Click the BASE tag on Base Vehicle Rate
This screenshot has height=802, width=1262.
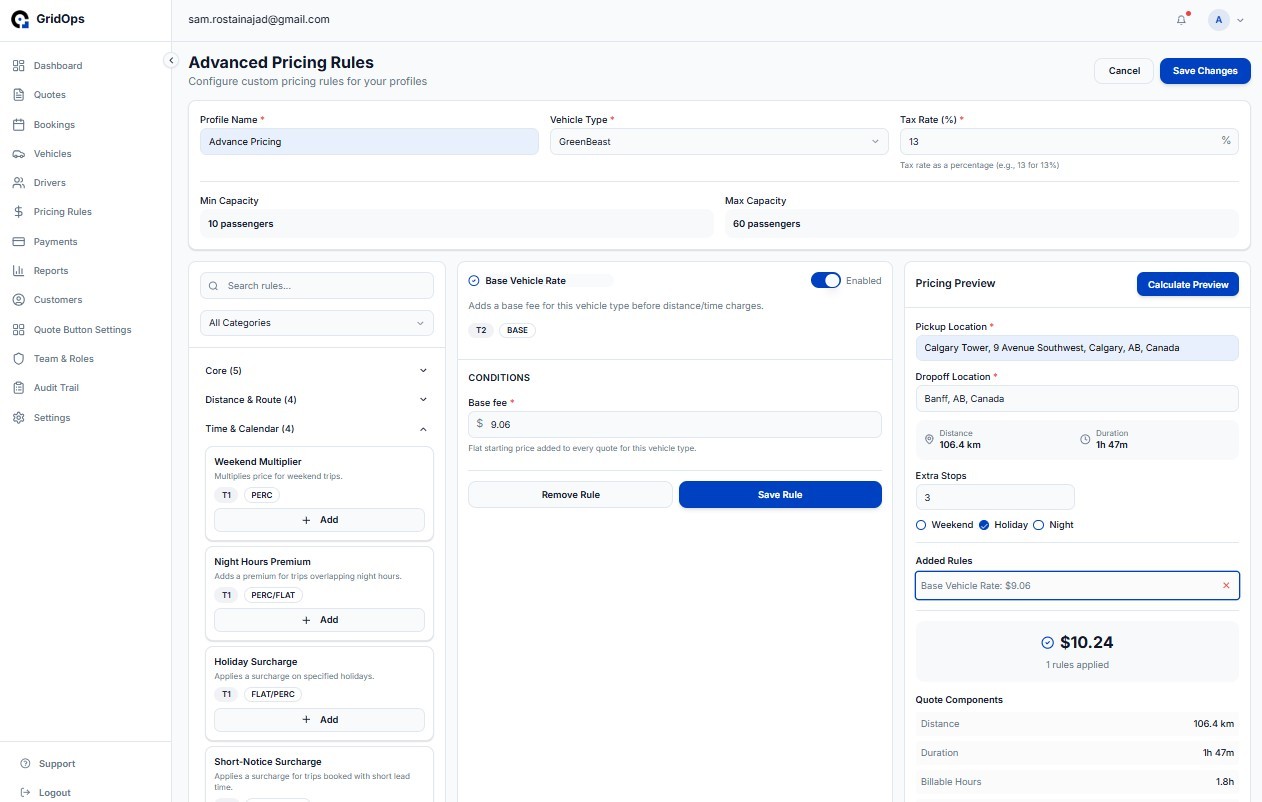point(517,330)
